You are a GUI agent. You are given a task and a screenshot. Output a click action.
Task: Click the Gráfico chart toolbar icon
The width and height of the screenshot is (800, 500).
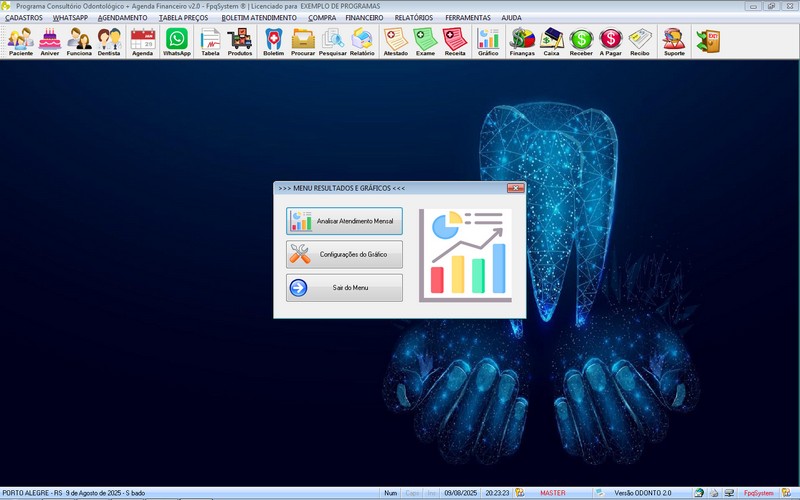pyautogui.click(x=488, y=41)
